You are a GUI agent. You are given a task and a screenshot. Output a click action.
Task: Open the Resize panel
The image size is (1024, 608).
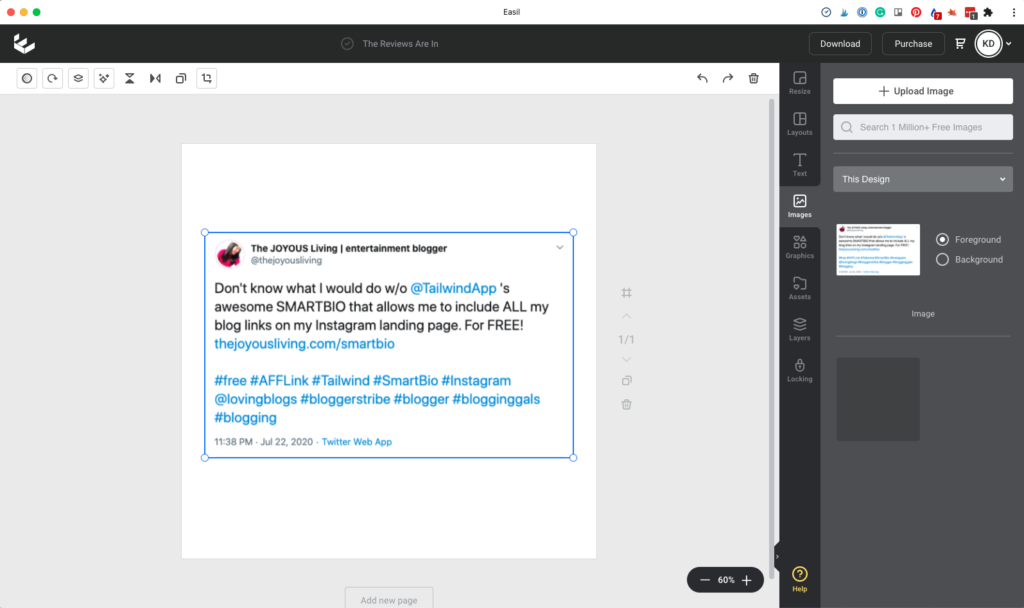tap(799, 83)
